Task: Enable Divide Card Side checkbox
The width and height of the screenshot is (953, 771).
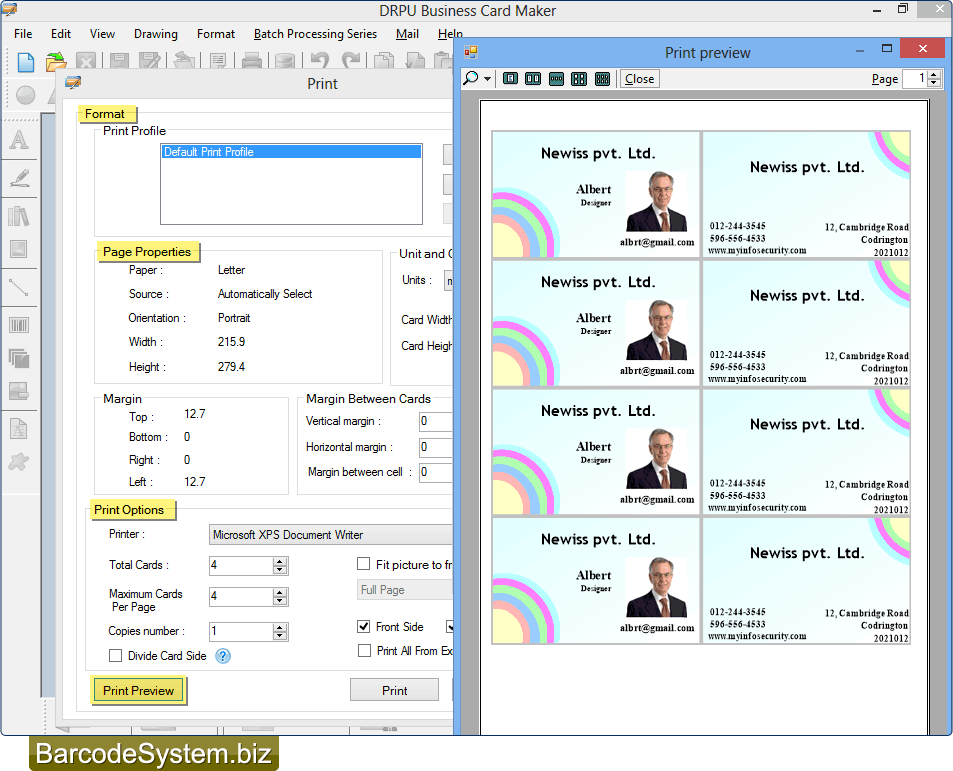Action: coord(115,656)
